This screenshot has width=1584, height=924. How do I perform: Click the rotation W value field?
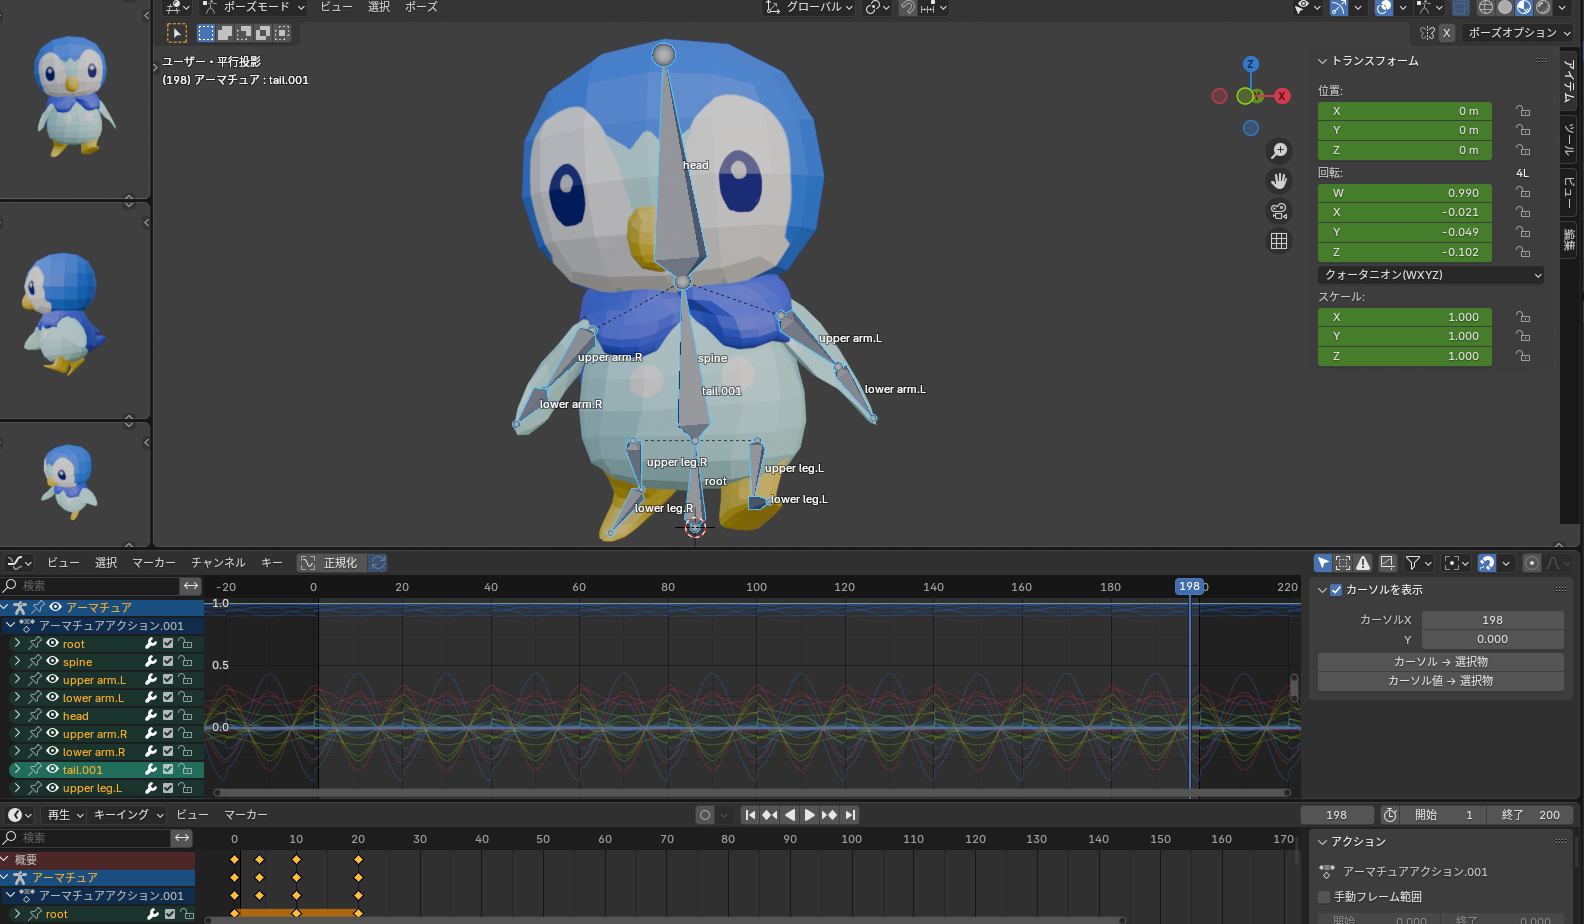pos(1404,193)
